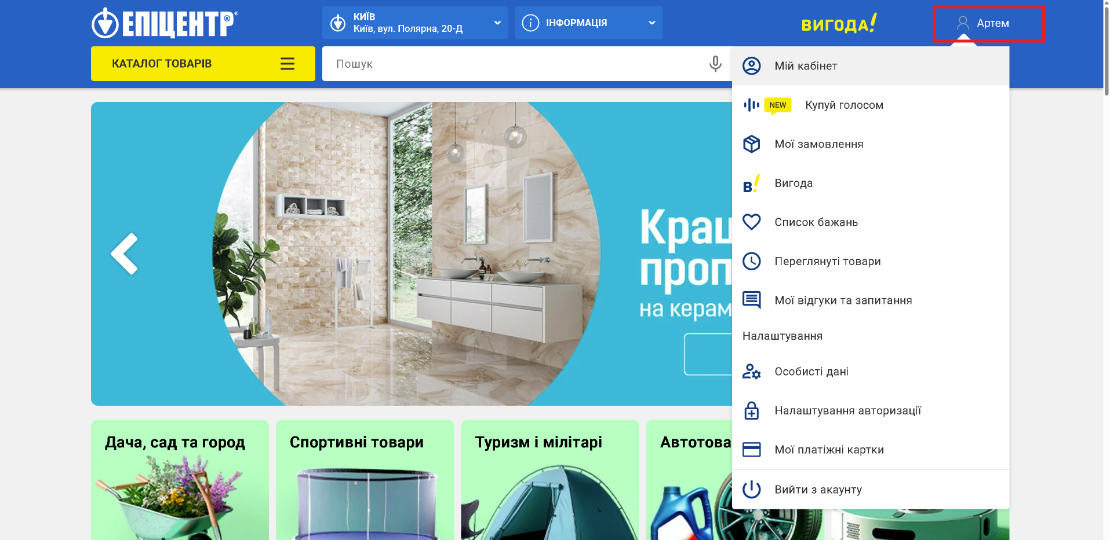This screenshot has width=1110, height=540.
Task: Open the Каталог товарів menu
Action: pos(203,64)
